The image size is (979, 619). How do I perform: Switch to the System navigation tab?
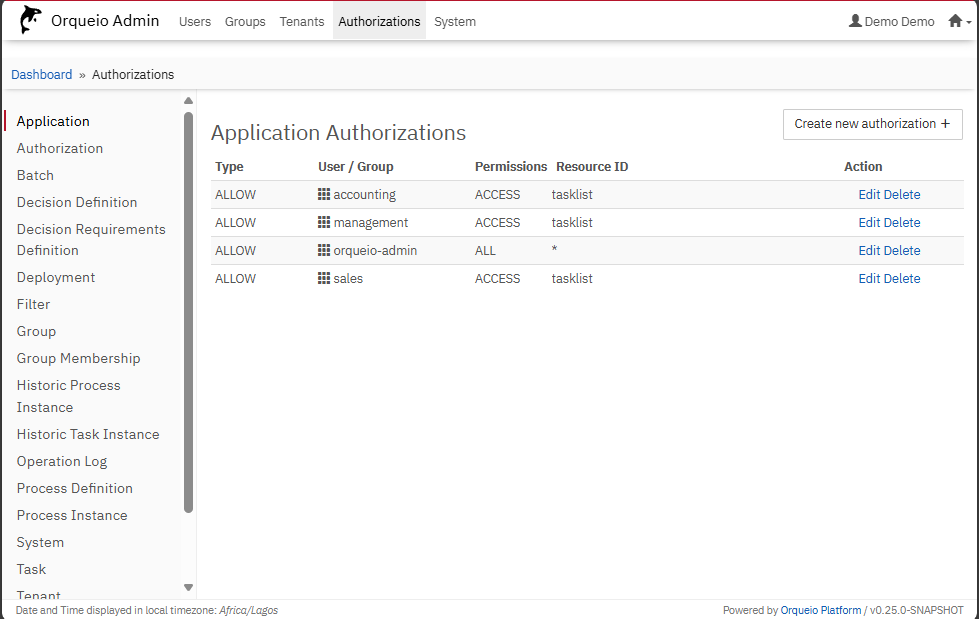click(x=455, y=21)
